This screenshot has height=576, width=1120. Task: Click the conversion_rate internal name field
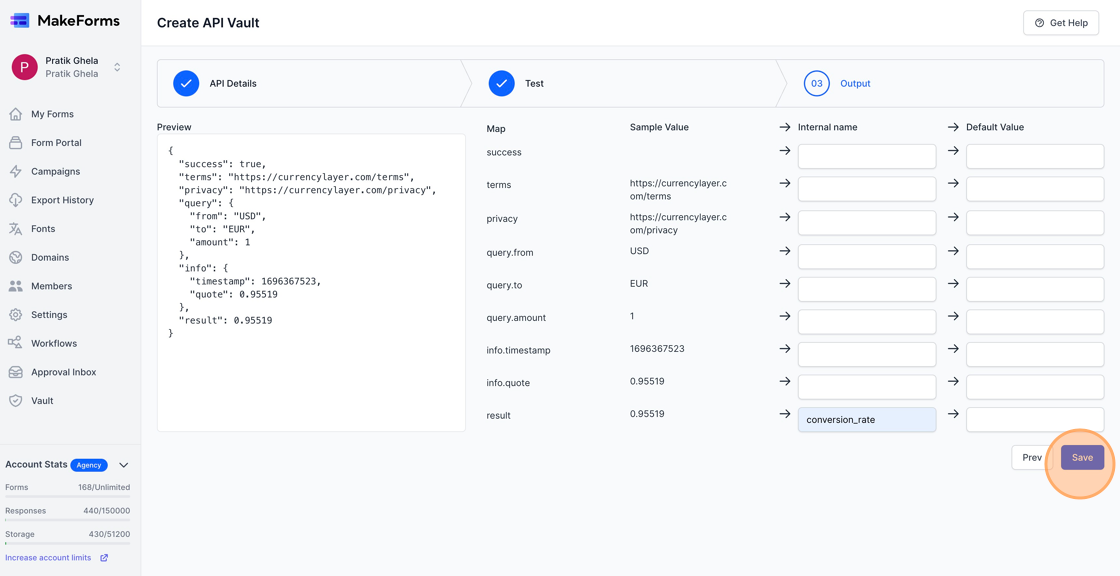866,419
